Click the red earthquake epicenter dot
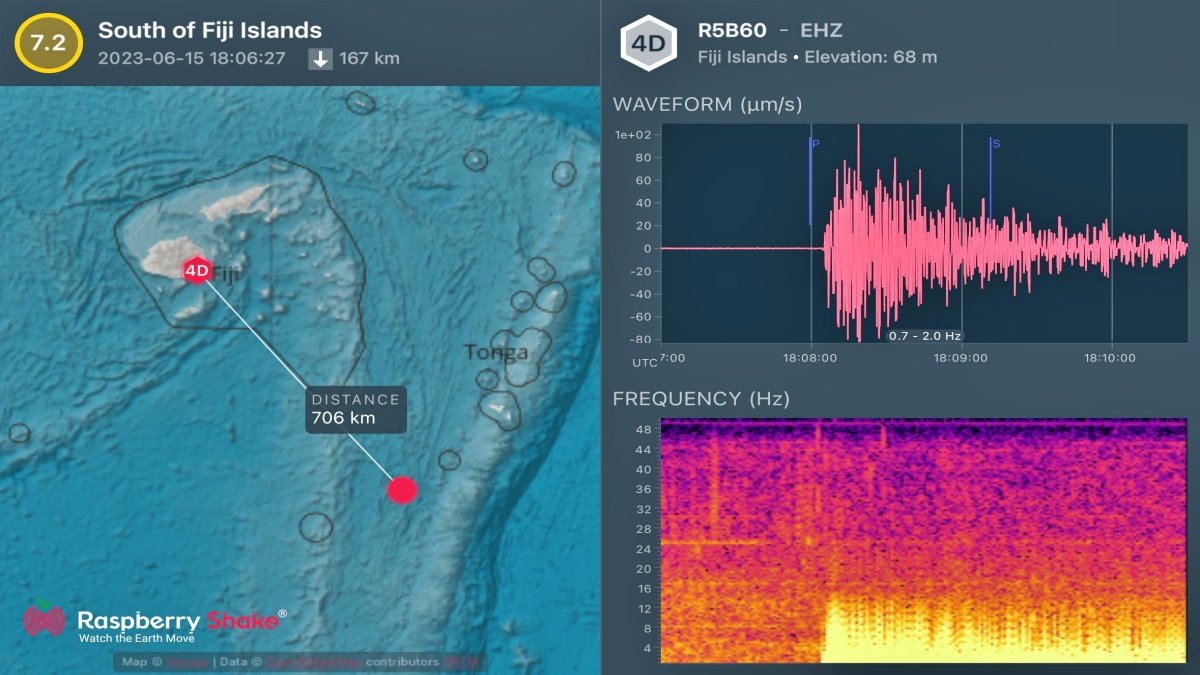 coord(402,490)
